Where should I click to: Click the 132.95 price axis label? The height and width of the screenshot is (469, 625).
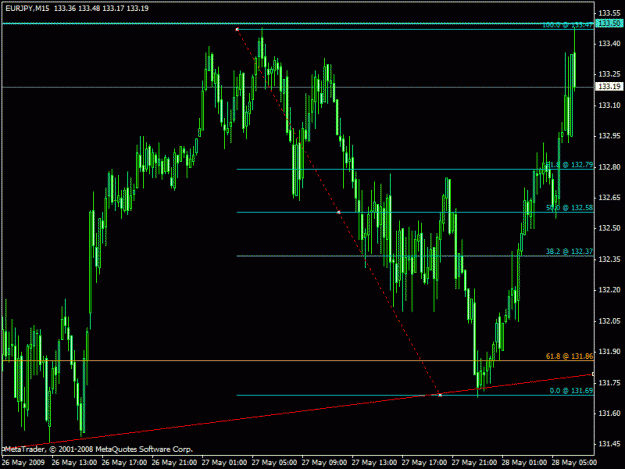coord(609,136)
